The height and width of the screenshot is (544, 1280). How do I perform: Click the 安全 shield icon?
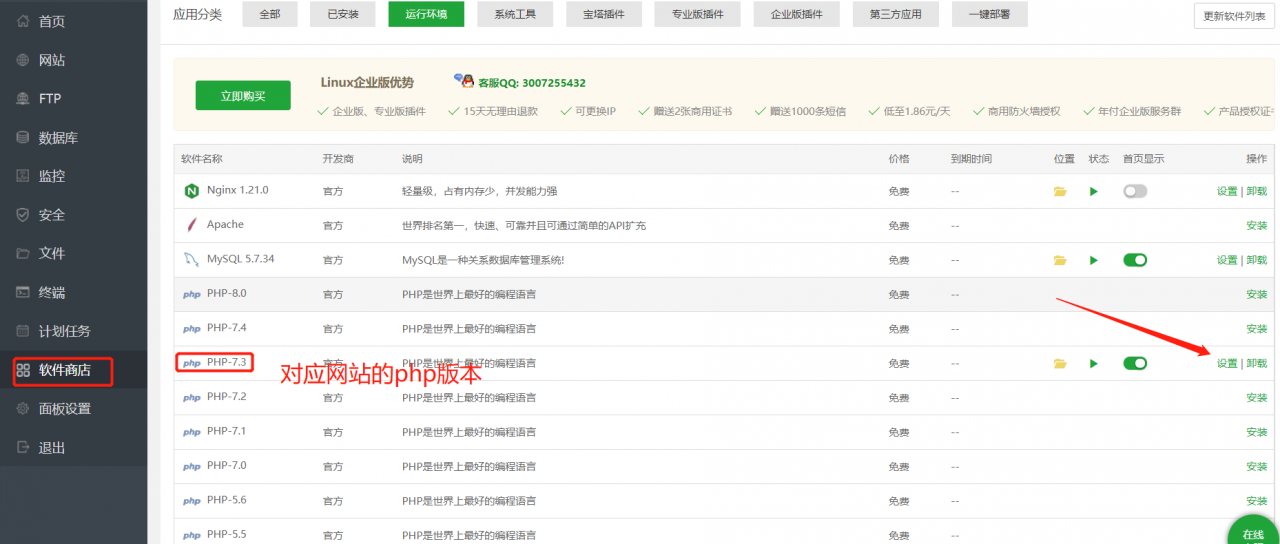pyautogui.click(x=23, y=215)
